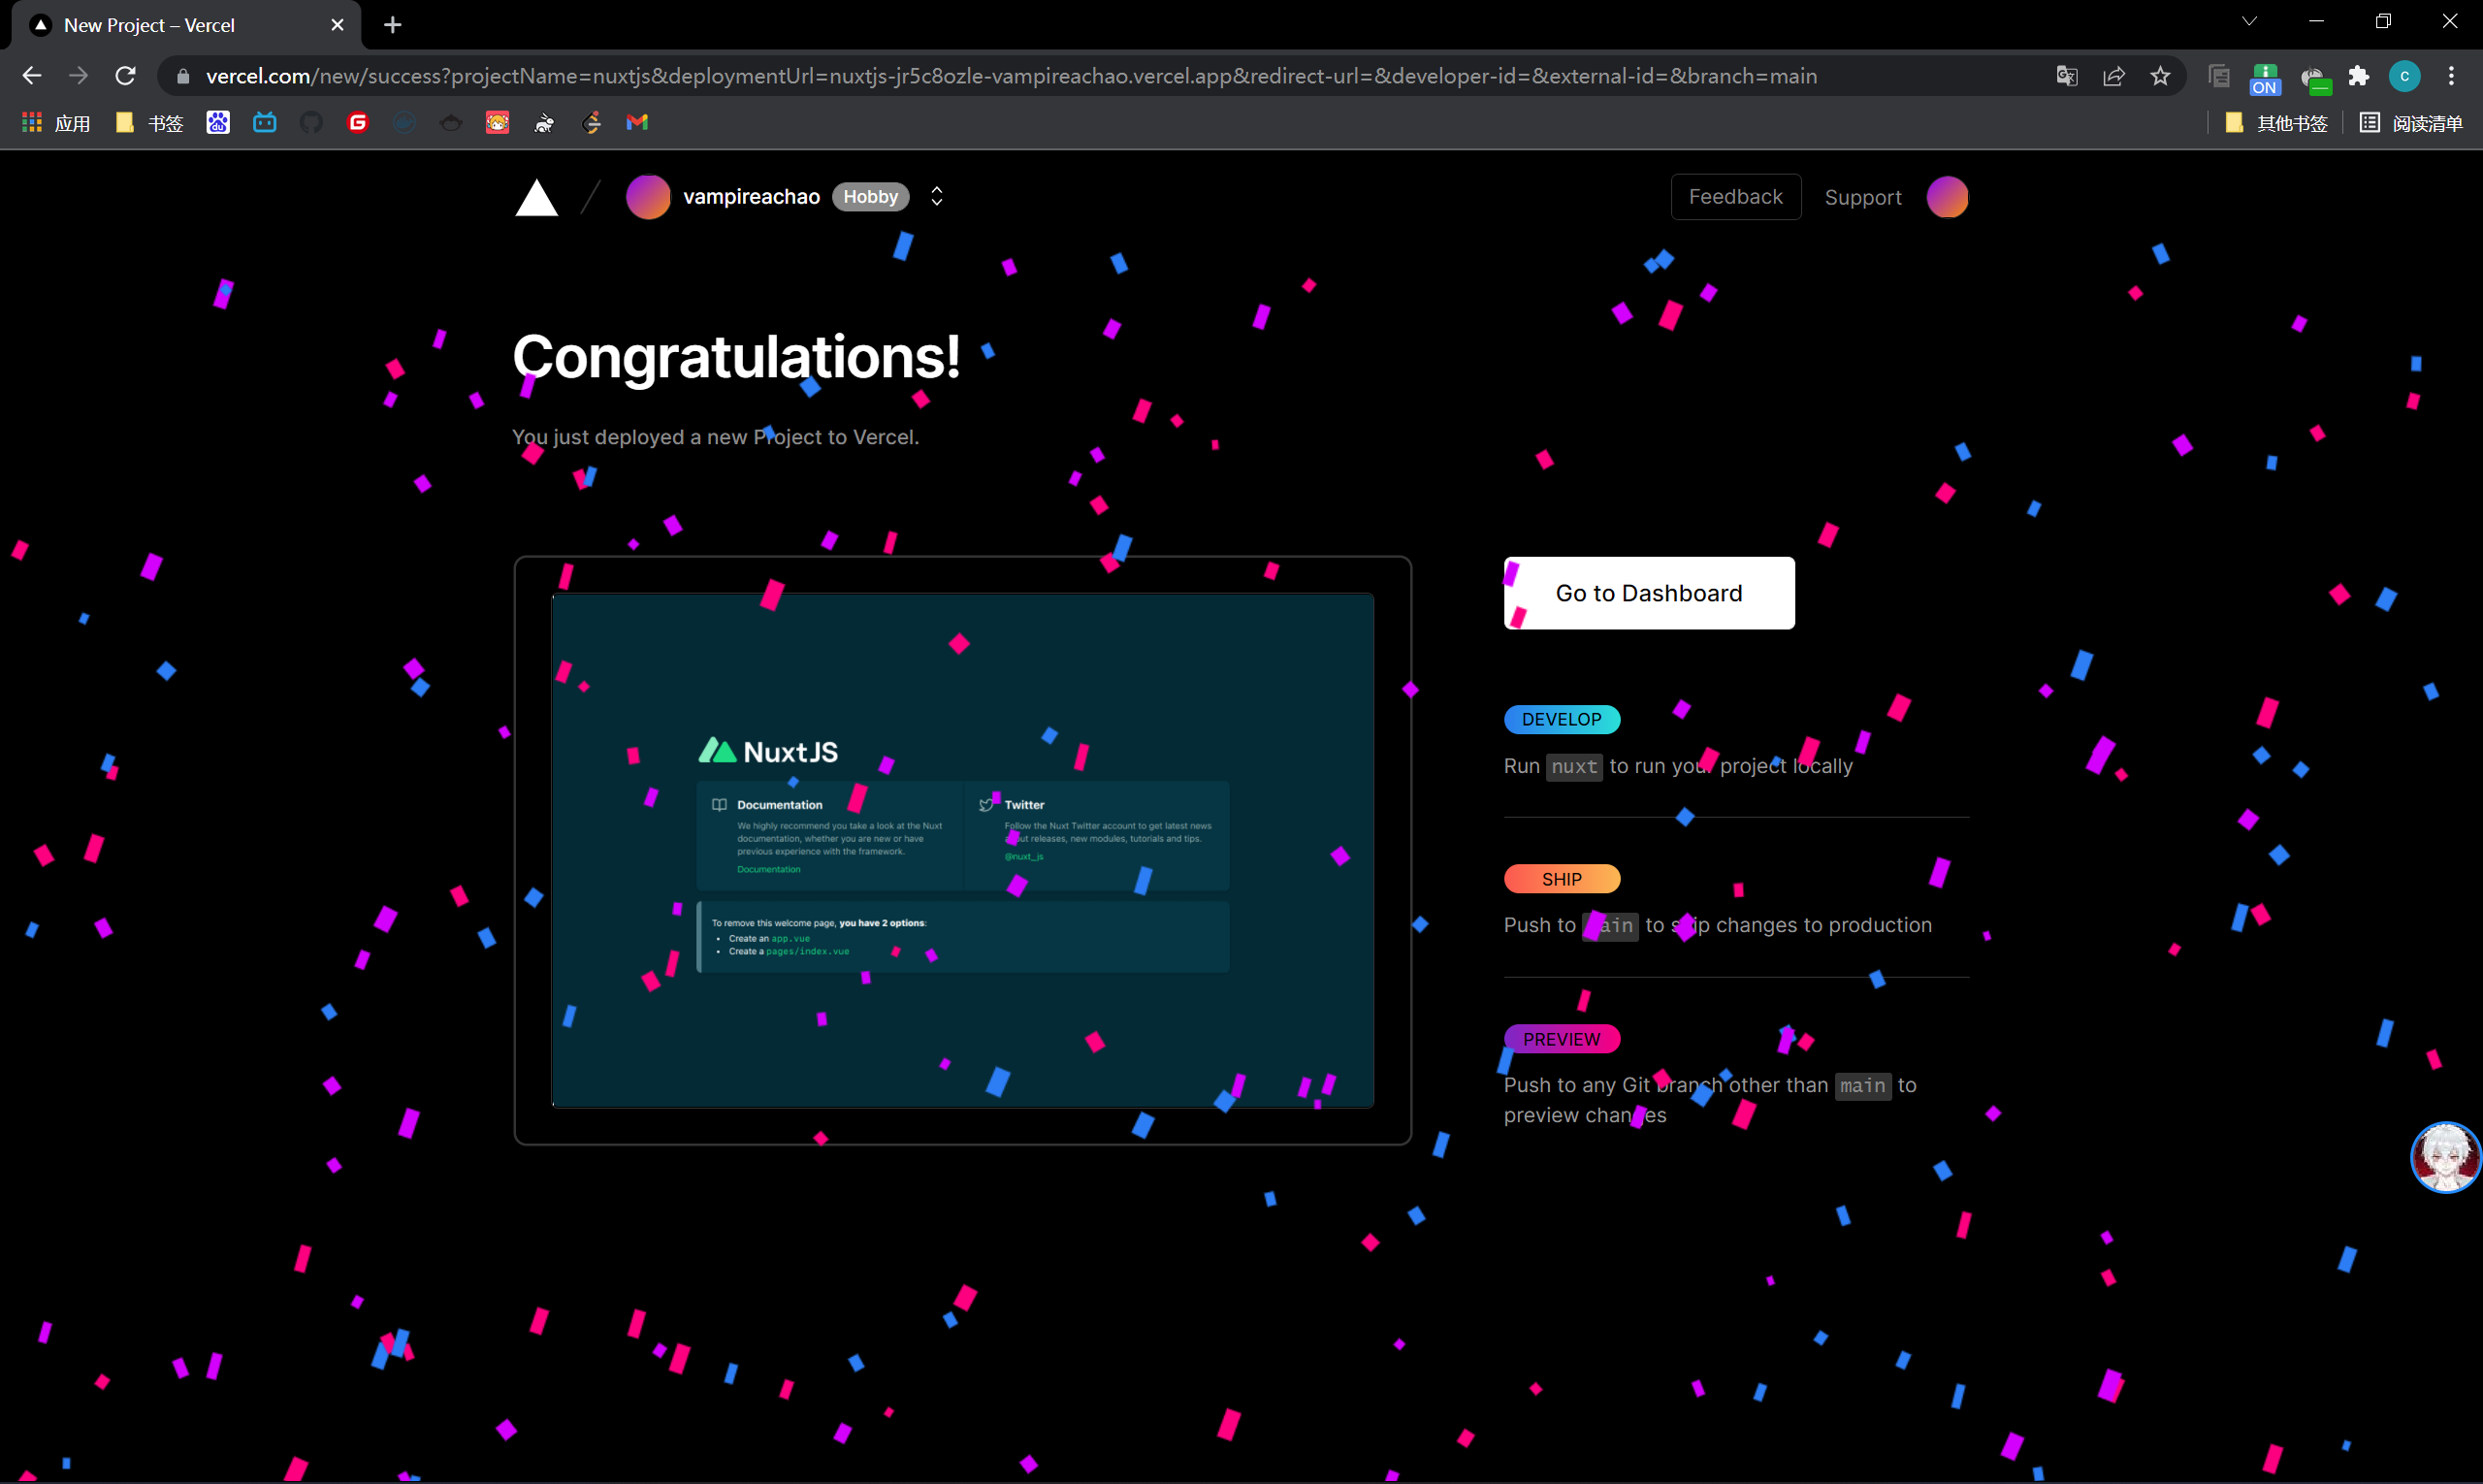This screenshot has height=1484, width=2483.
Task: Open the red Gitee bookmark
Action: pos(357,123)
